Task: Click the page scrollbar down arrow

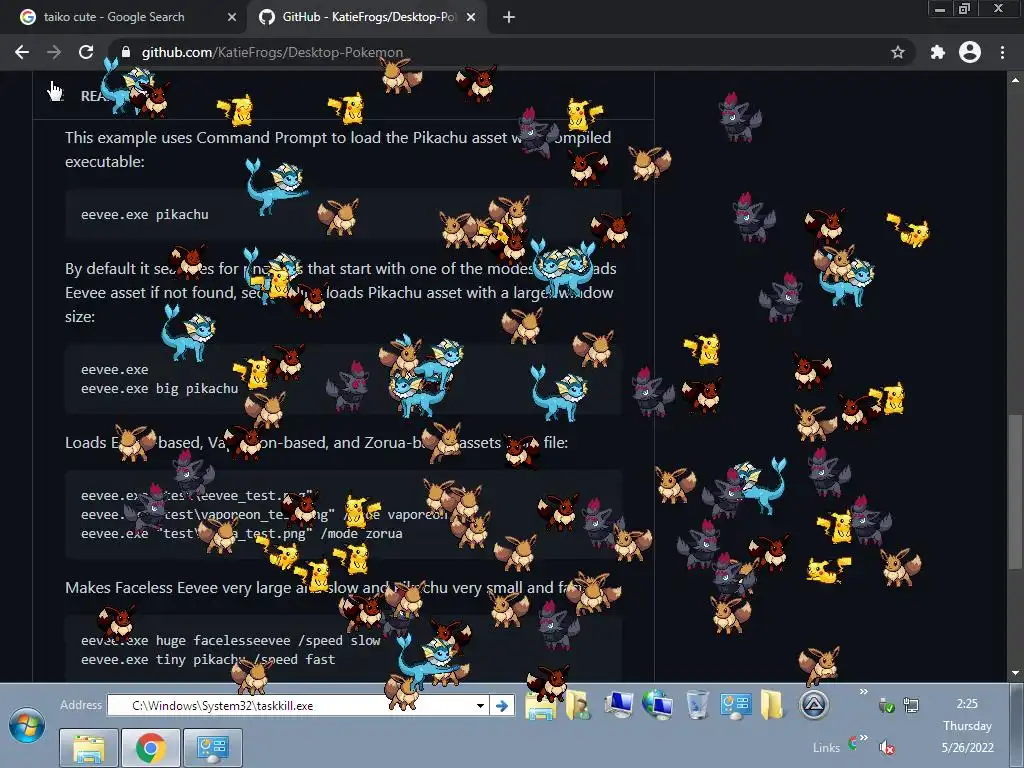Action: point(1015,673)
